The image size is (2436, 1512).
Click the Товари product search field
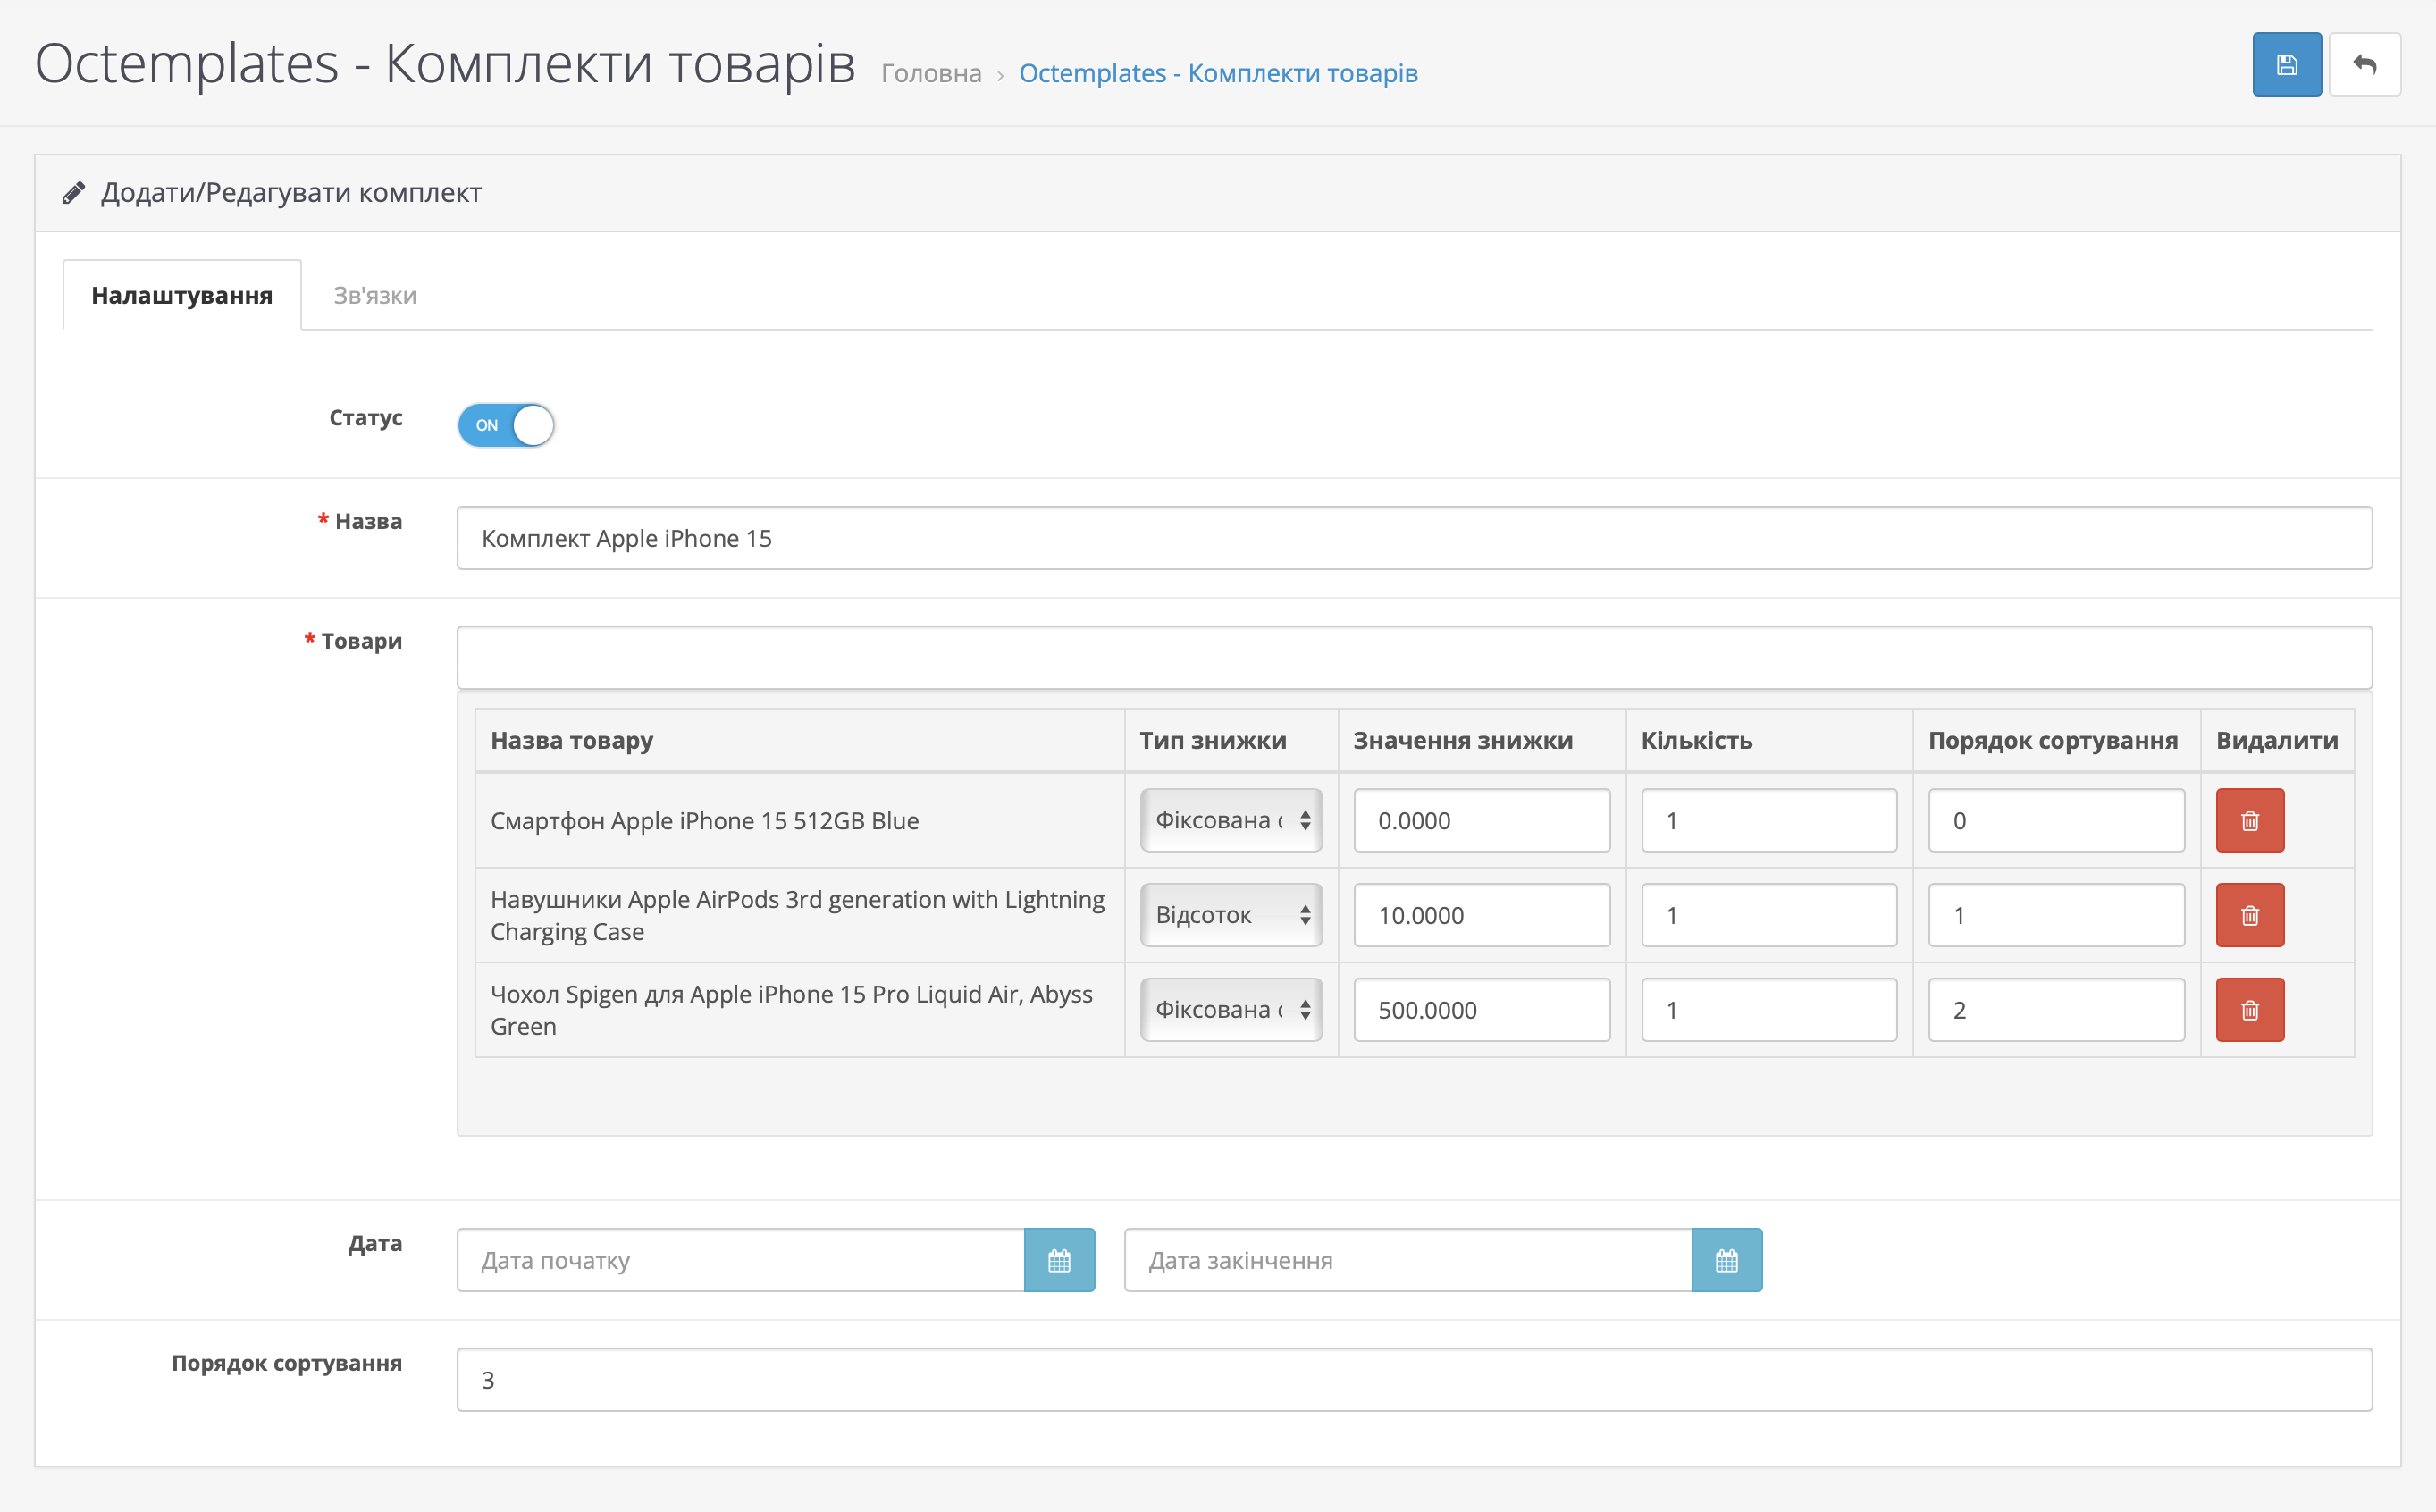point(1413,657)
